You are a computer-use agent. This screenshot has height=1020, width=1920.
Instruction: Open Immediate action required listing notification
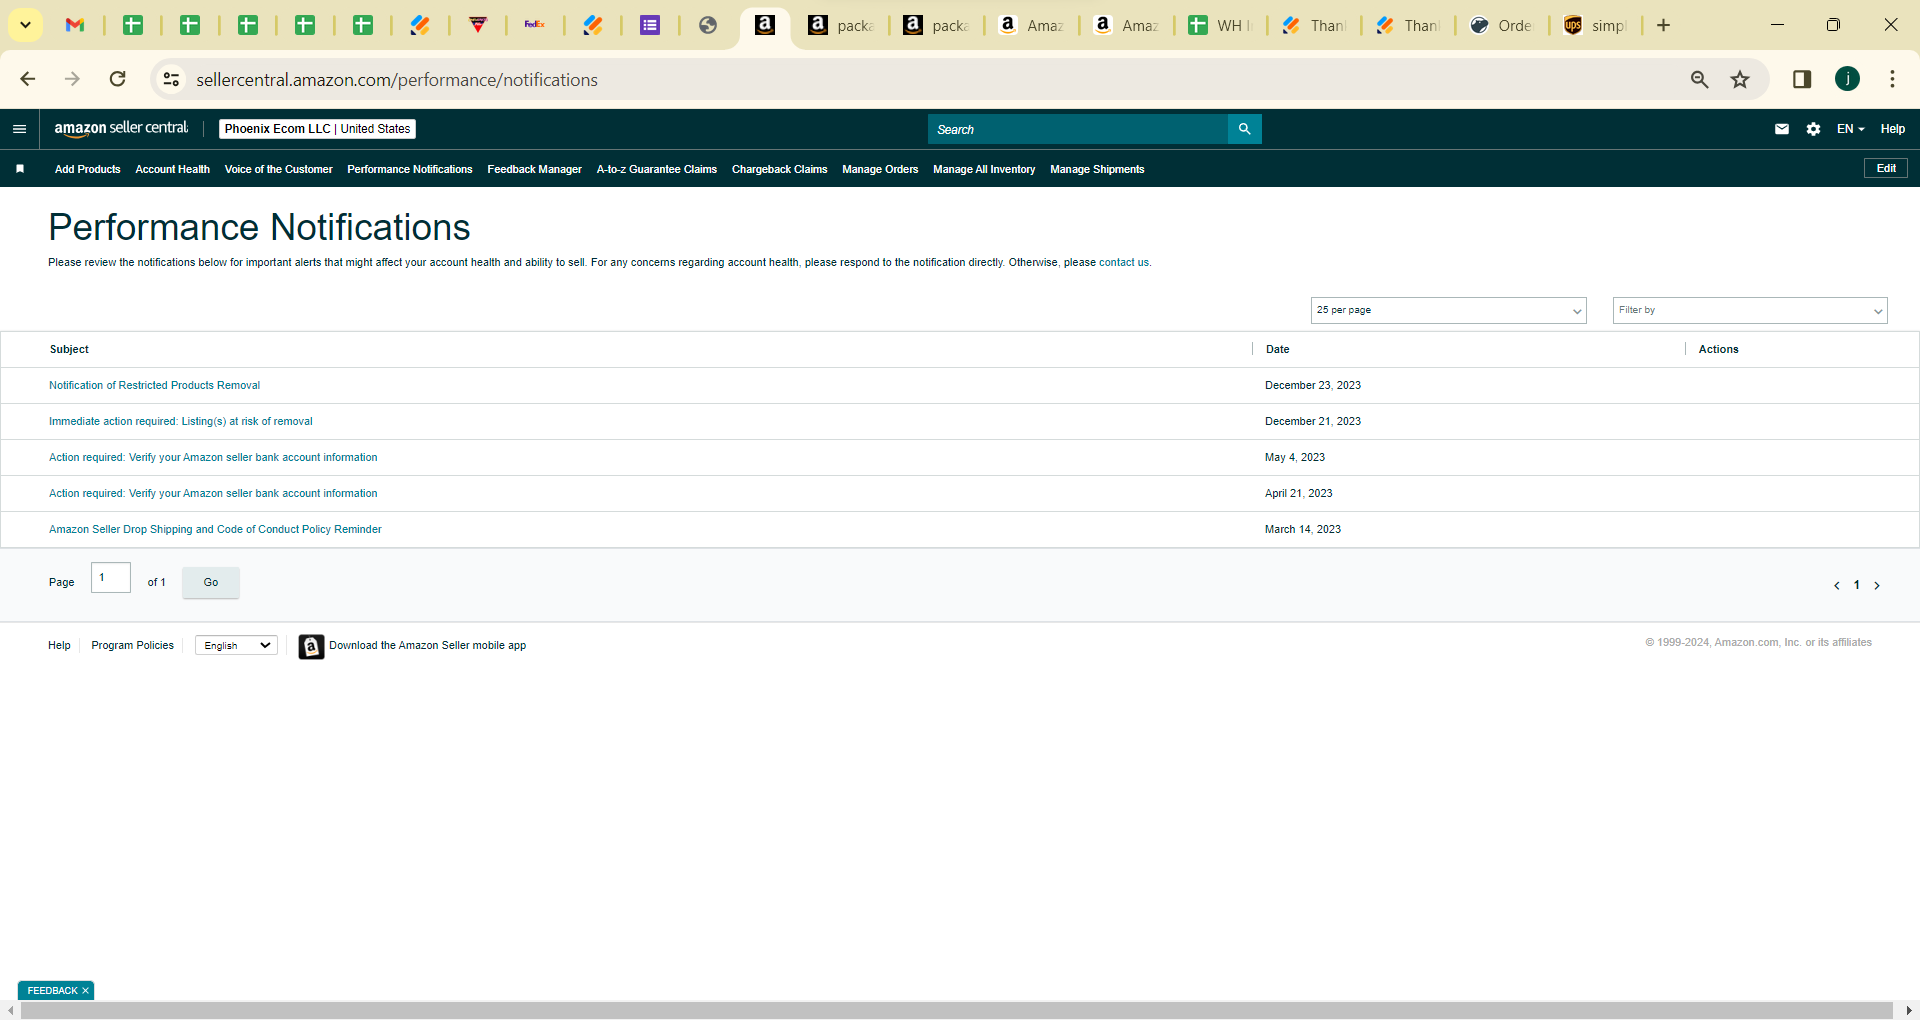[x=180, y=421]
